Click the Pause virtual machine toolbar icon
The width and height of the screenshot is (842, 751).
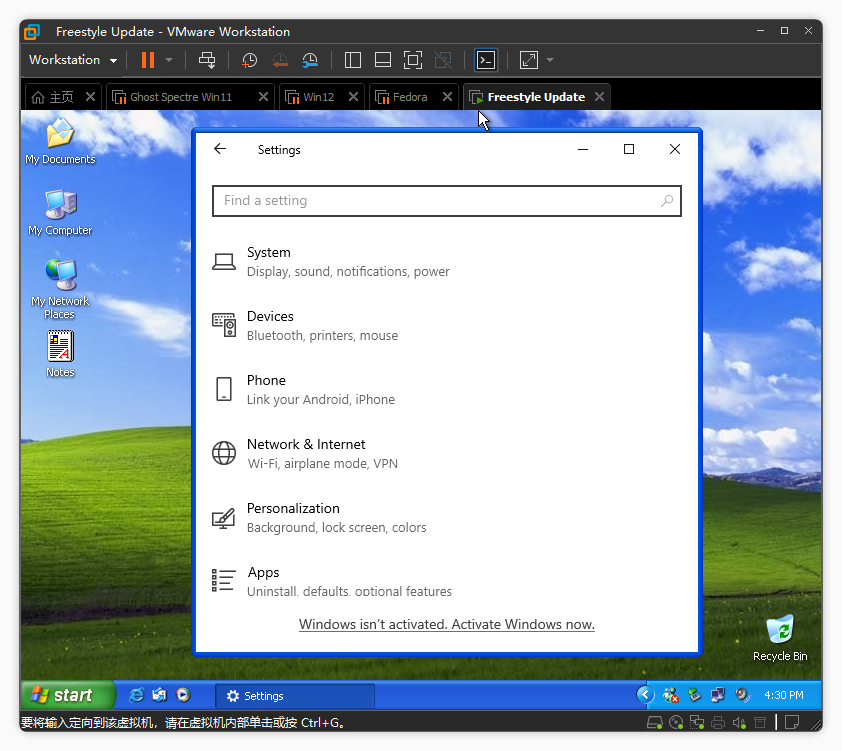point(147,60)
